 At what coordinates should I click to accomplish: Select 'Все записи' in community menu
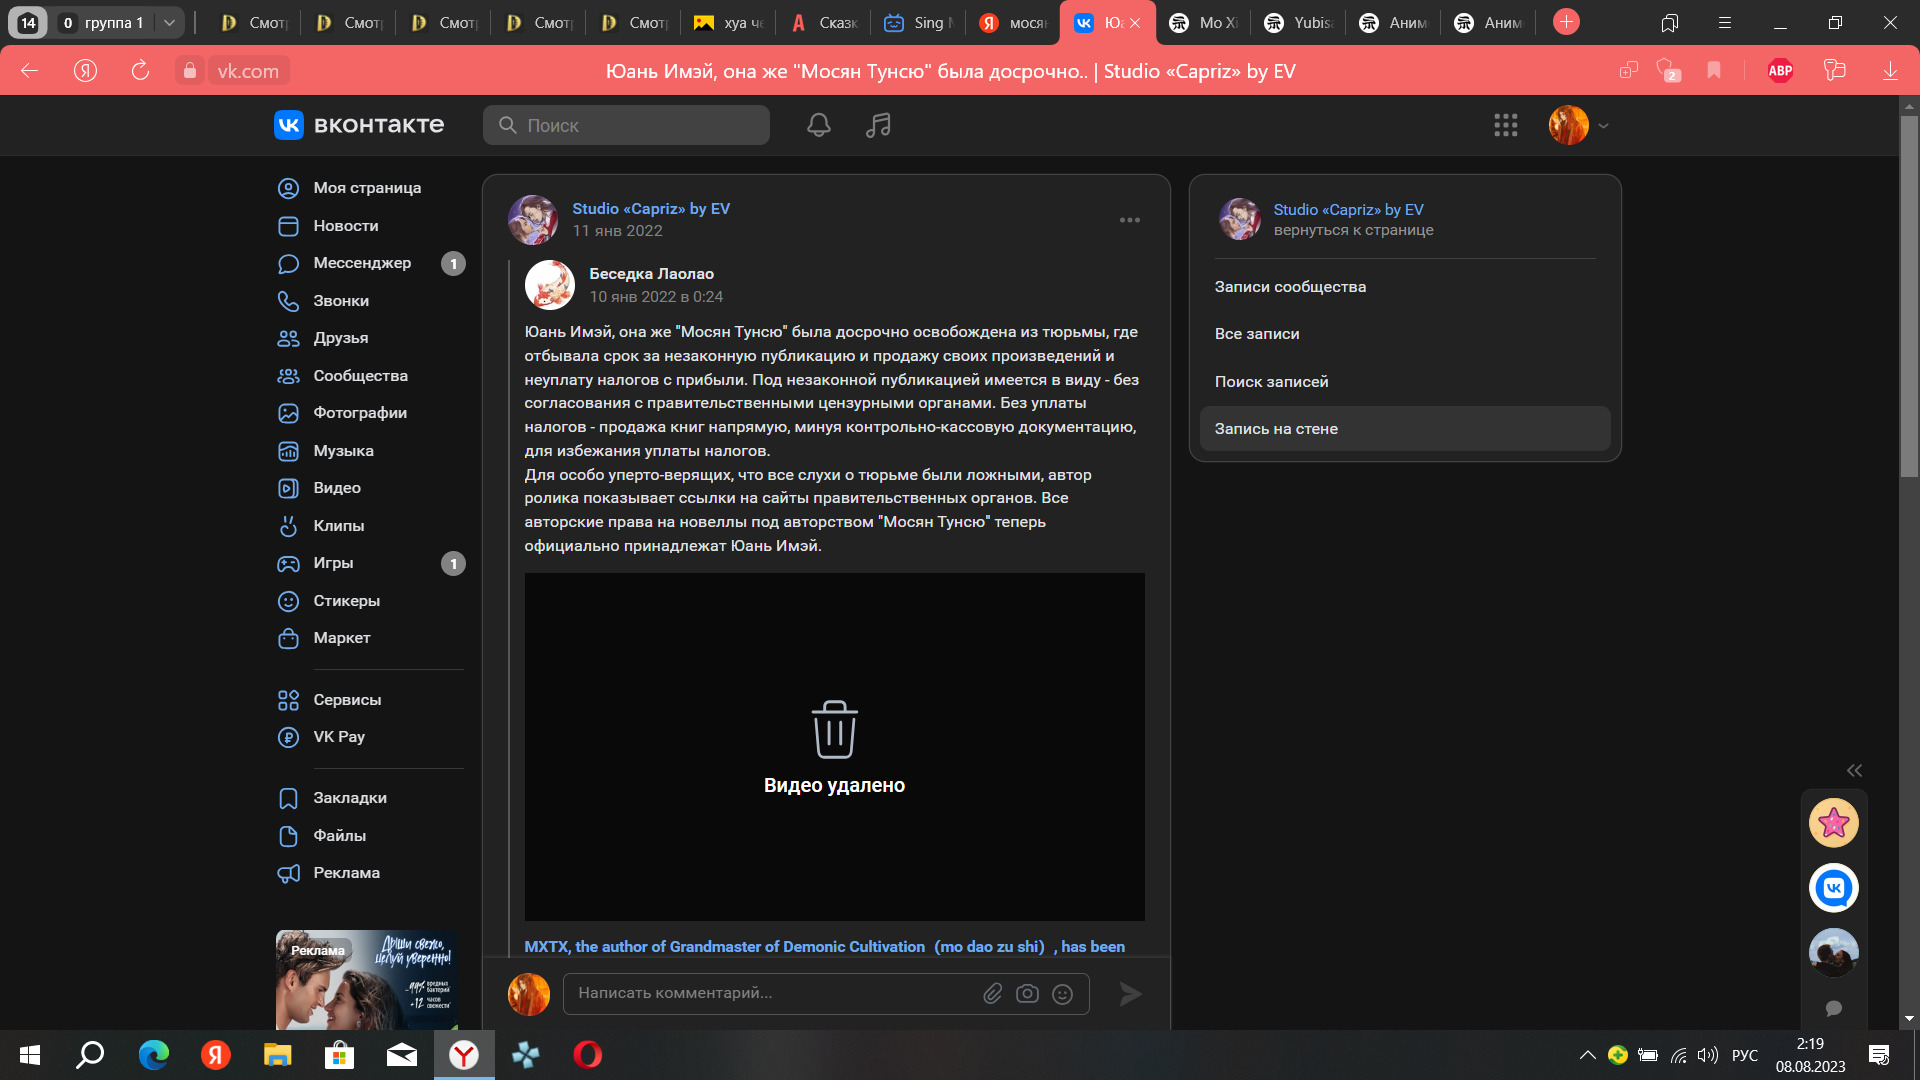1257,334
